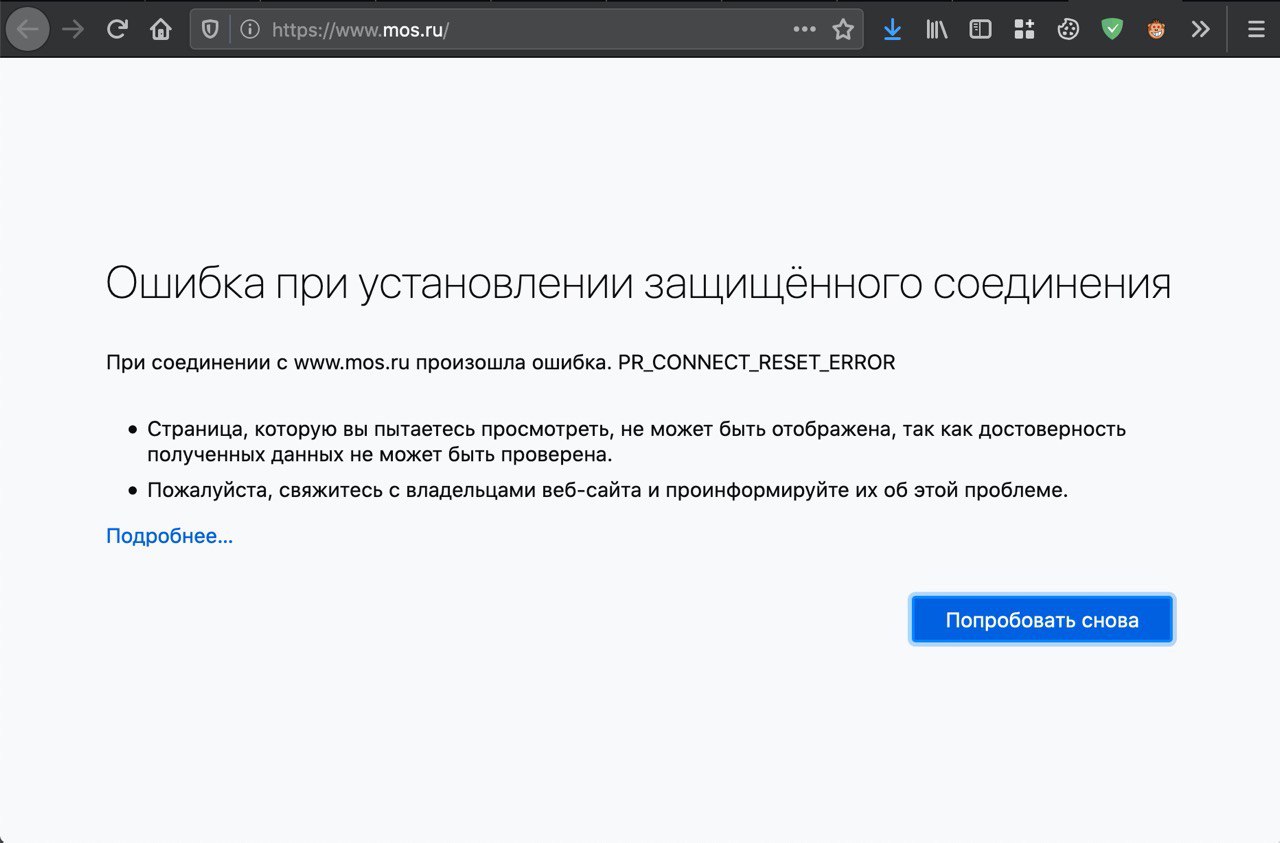1280x843 pixels.
Task: Open tracking protection shield in address bar
Action: click(210, 29)
